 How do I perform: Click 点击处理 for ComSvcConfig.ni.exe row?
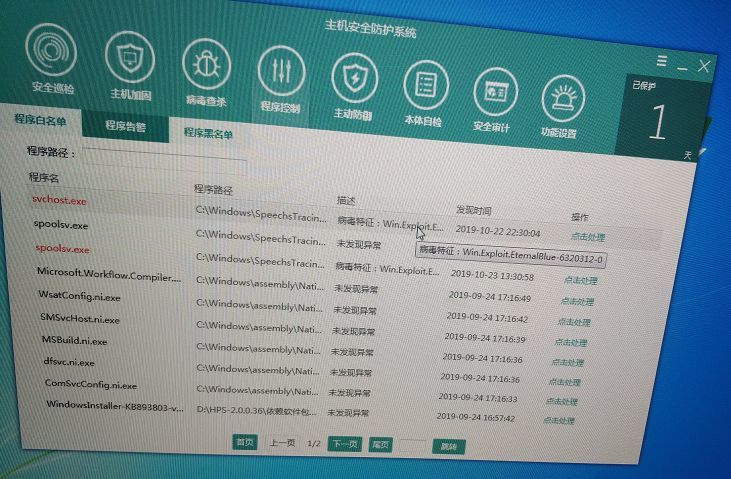[x=561, y=402]
